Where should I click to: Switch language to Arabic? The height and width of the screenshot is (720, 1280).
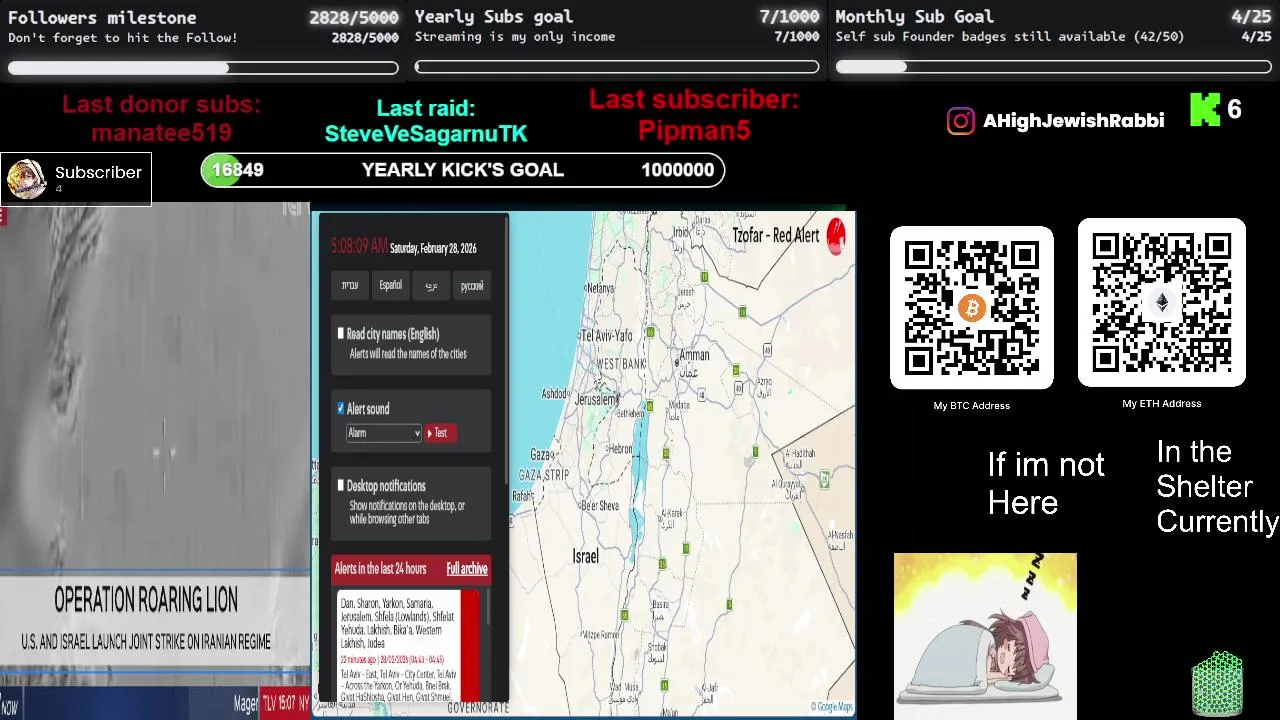coord(431,286)
